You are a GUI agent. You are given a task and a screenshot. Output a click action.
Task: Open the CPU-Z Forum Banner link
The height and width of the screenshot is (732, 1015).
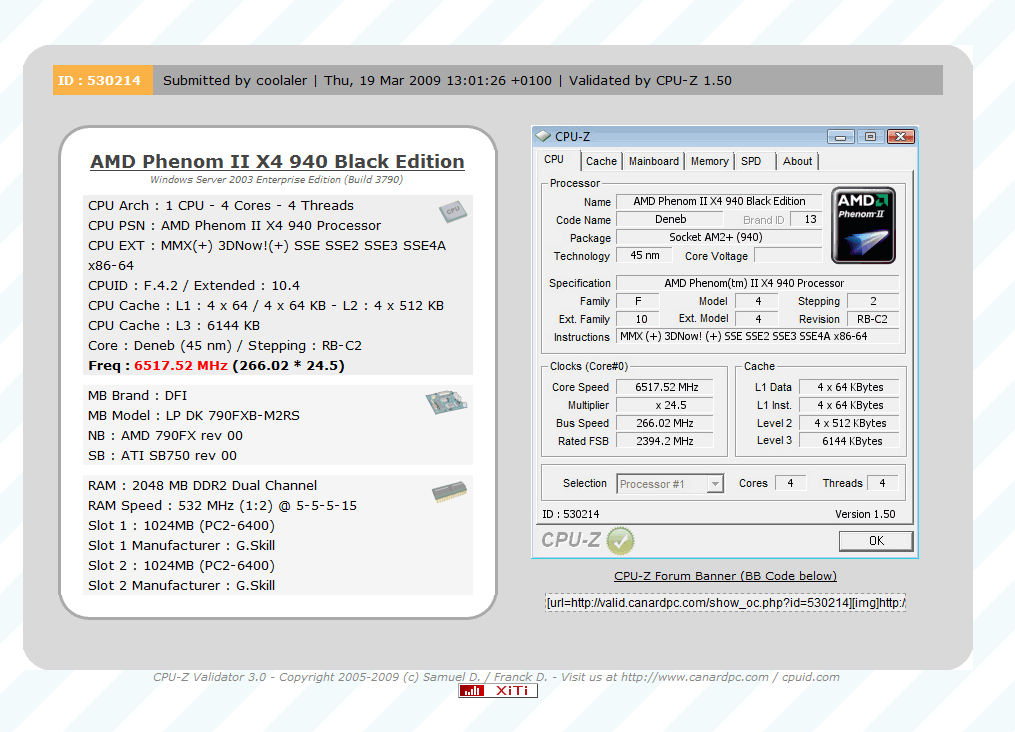coord(725,576)
